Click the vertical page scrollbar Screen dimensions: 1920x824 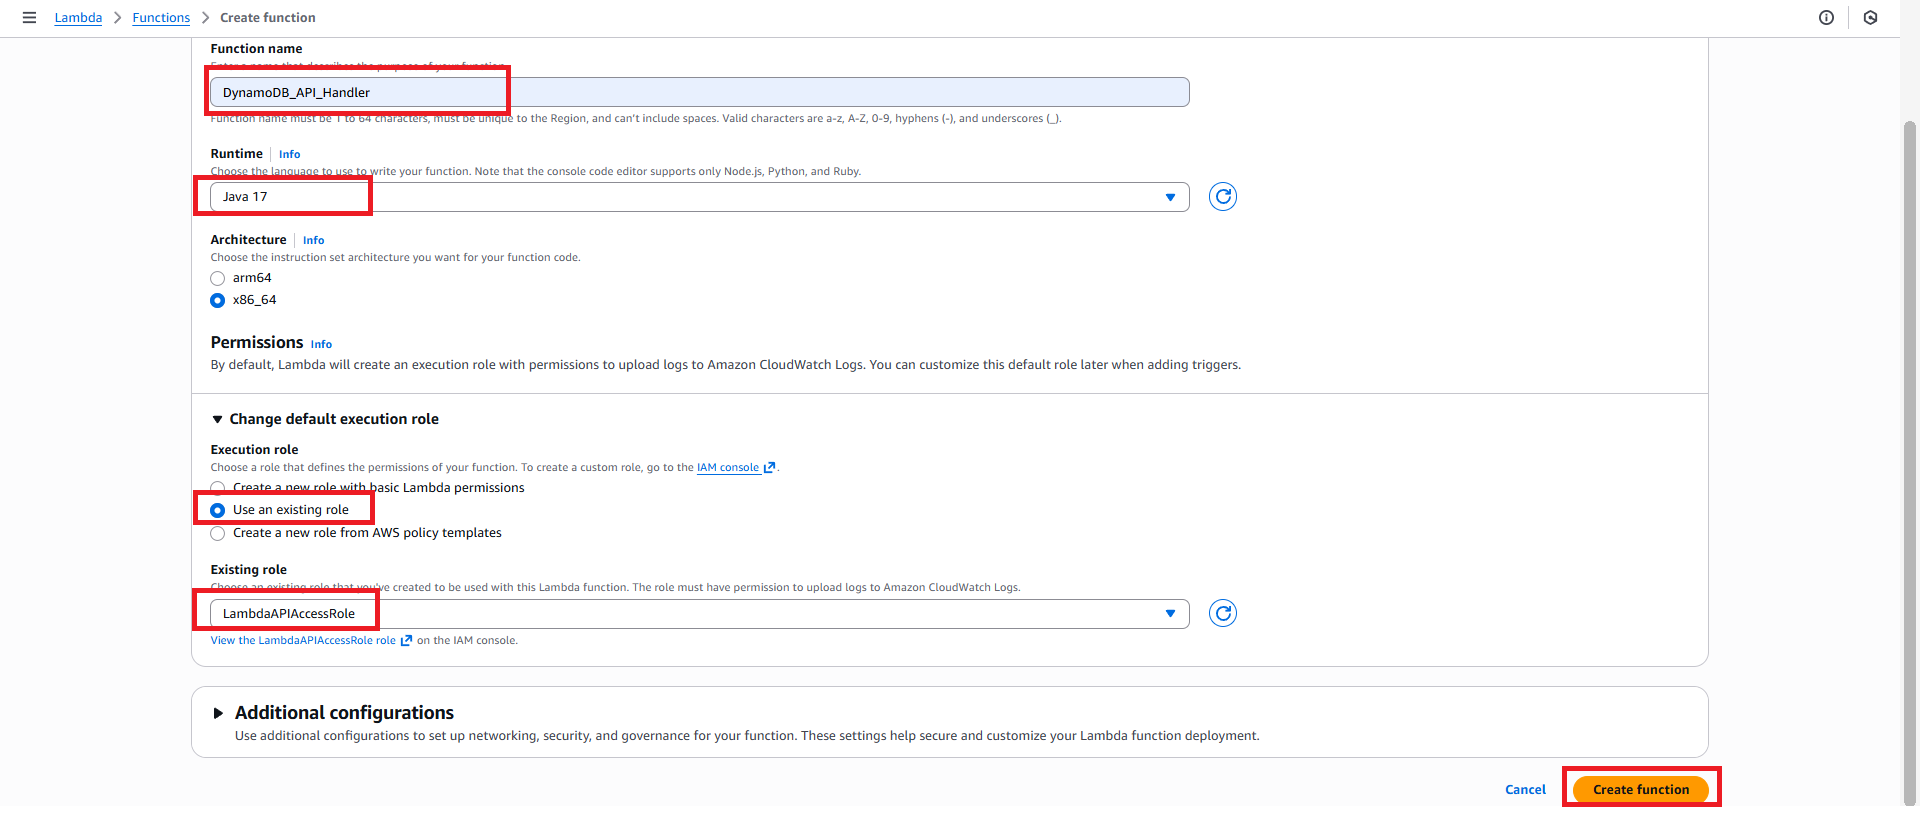point(1909,450)
